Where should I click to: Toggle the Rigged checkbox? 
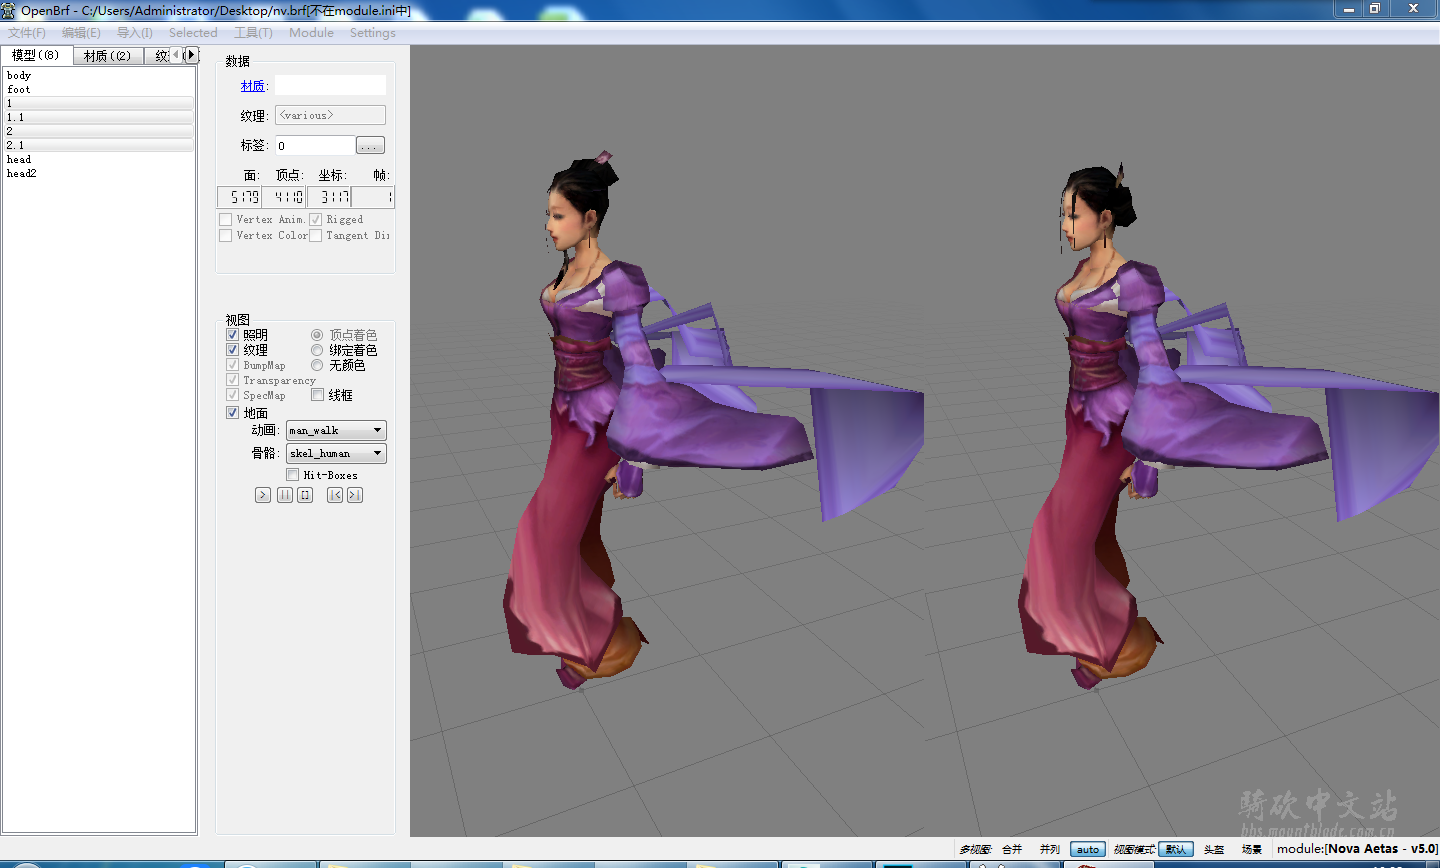(315, 220)
